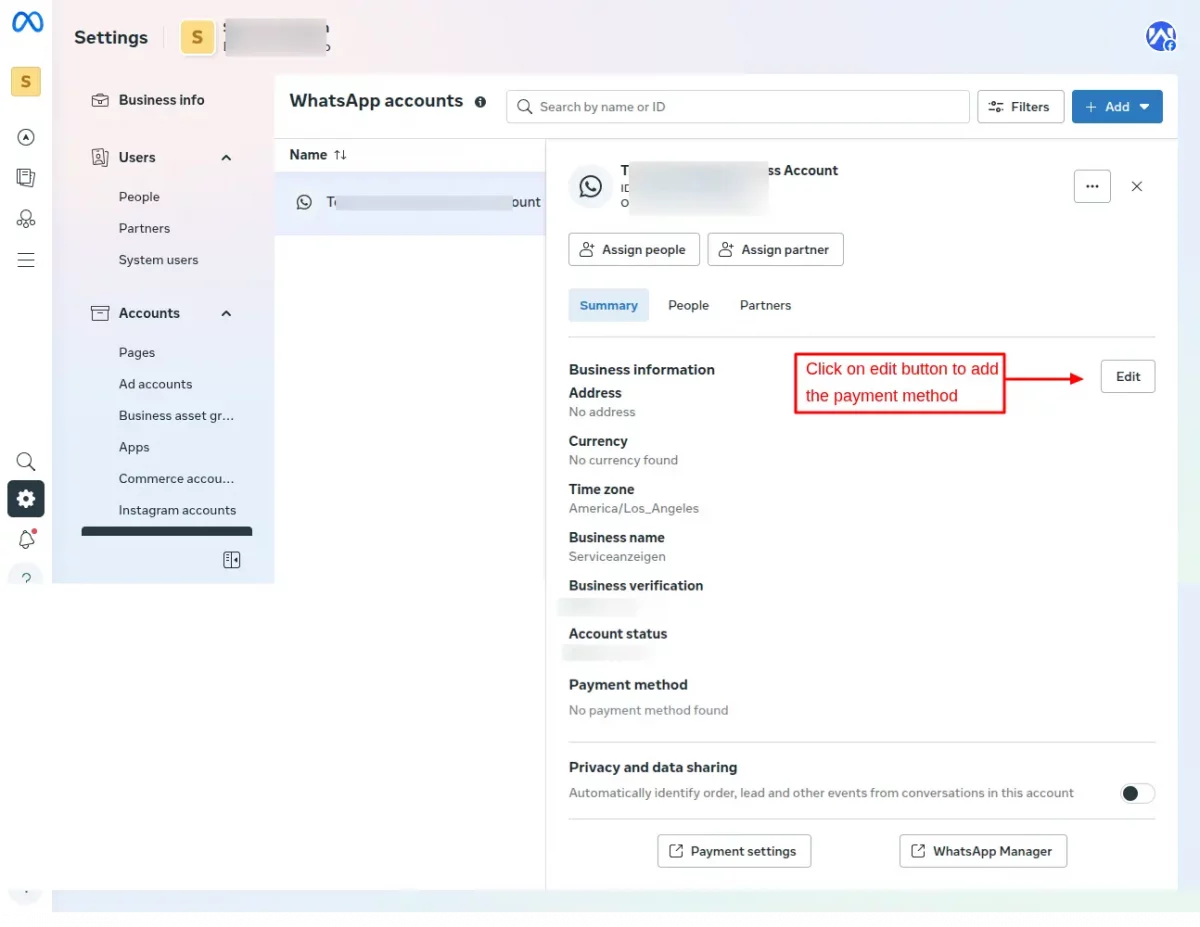This screenshot has height=927, width=1200.
Task: Open Ad accounts in sidebar
Action: tap(155, 384)
